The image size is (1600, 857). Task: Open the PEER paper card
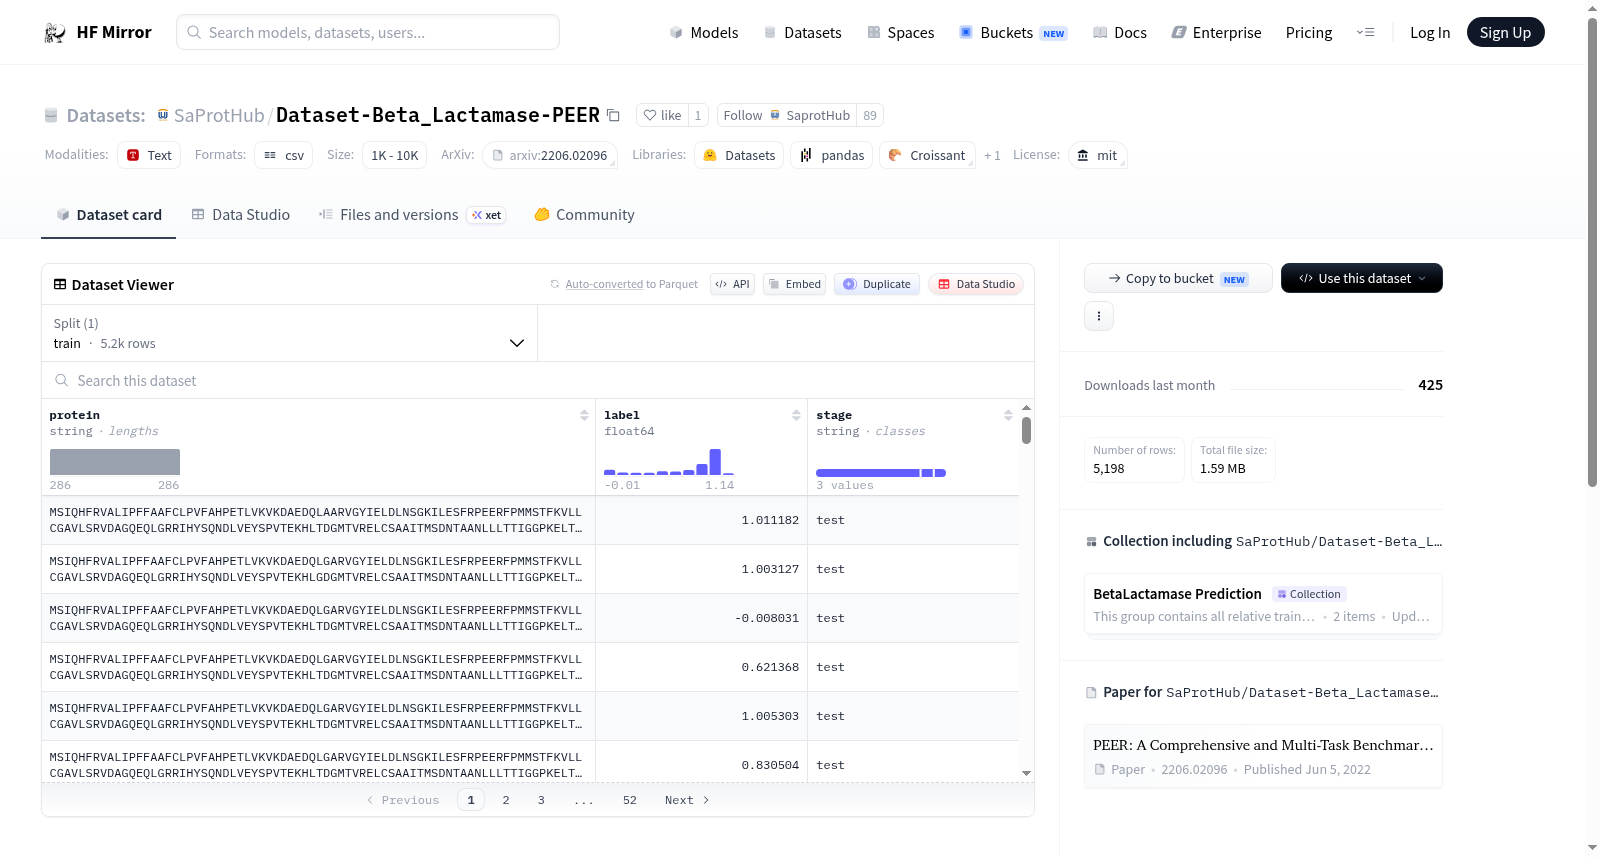pyautogui.click(x=1263, y=756)
